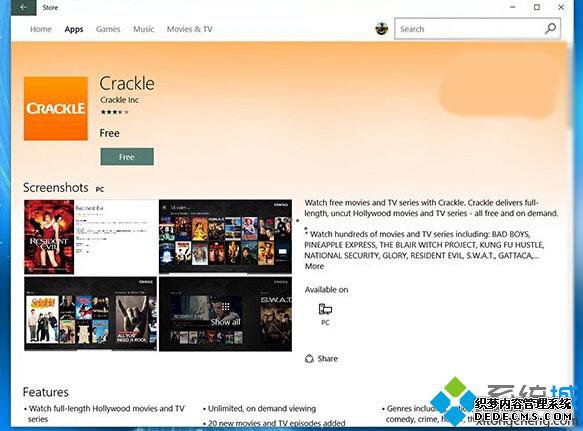The image size is (583, 431).
Task: Click the back arrow in Store title bar
Action: click(23, 7)
